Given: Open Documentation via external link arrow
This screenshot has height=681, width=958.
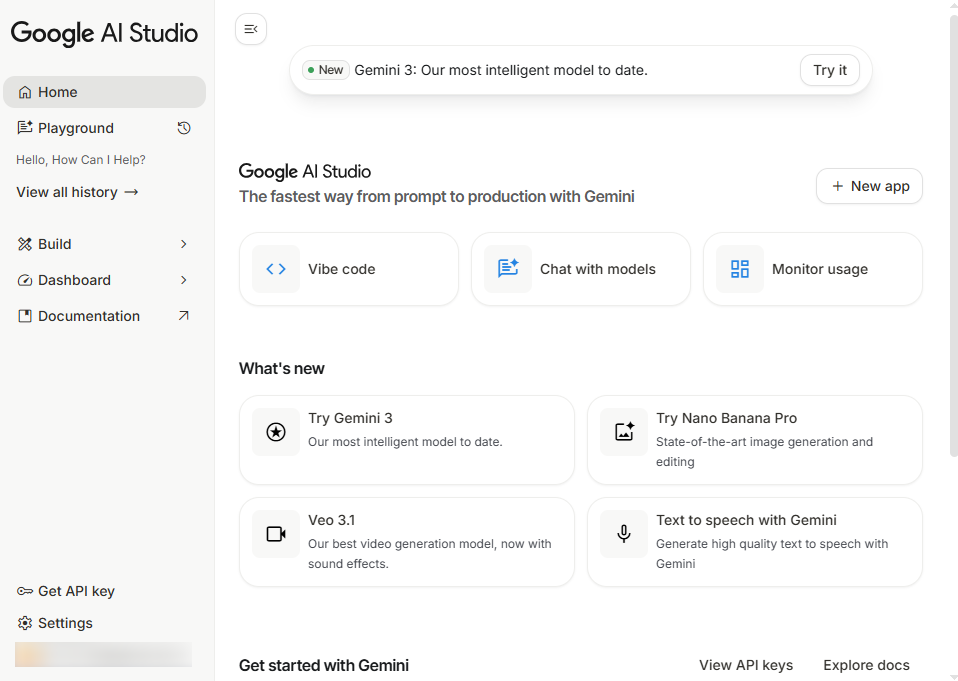Looking at the screenshot, I should 184,316.
